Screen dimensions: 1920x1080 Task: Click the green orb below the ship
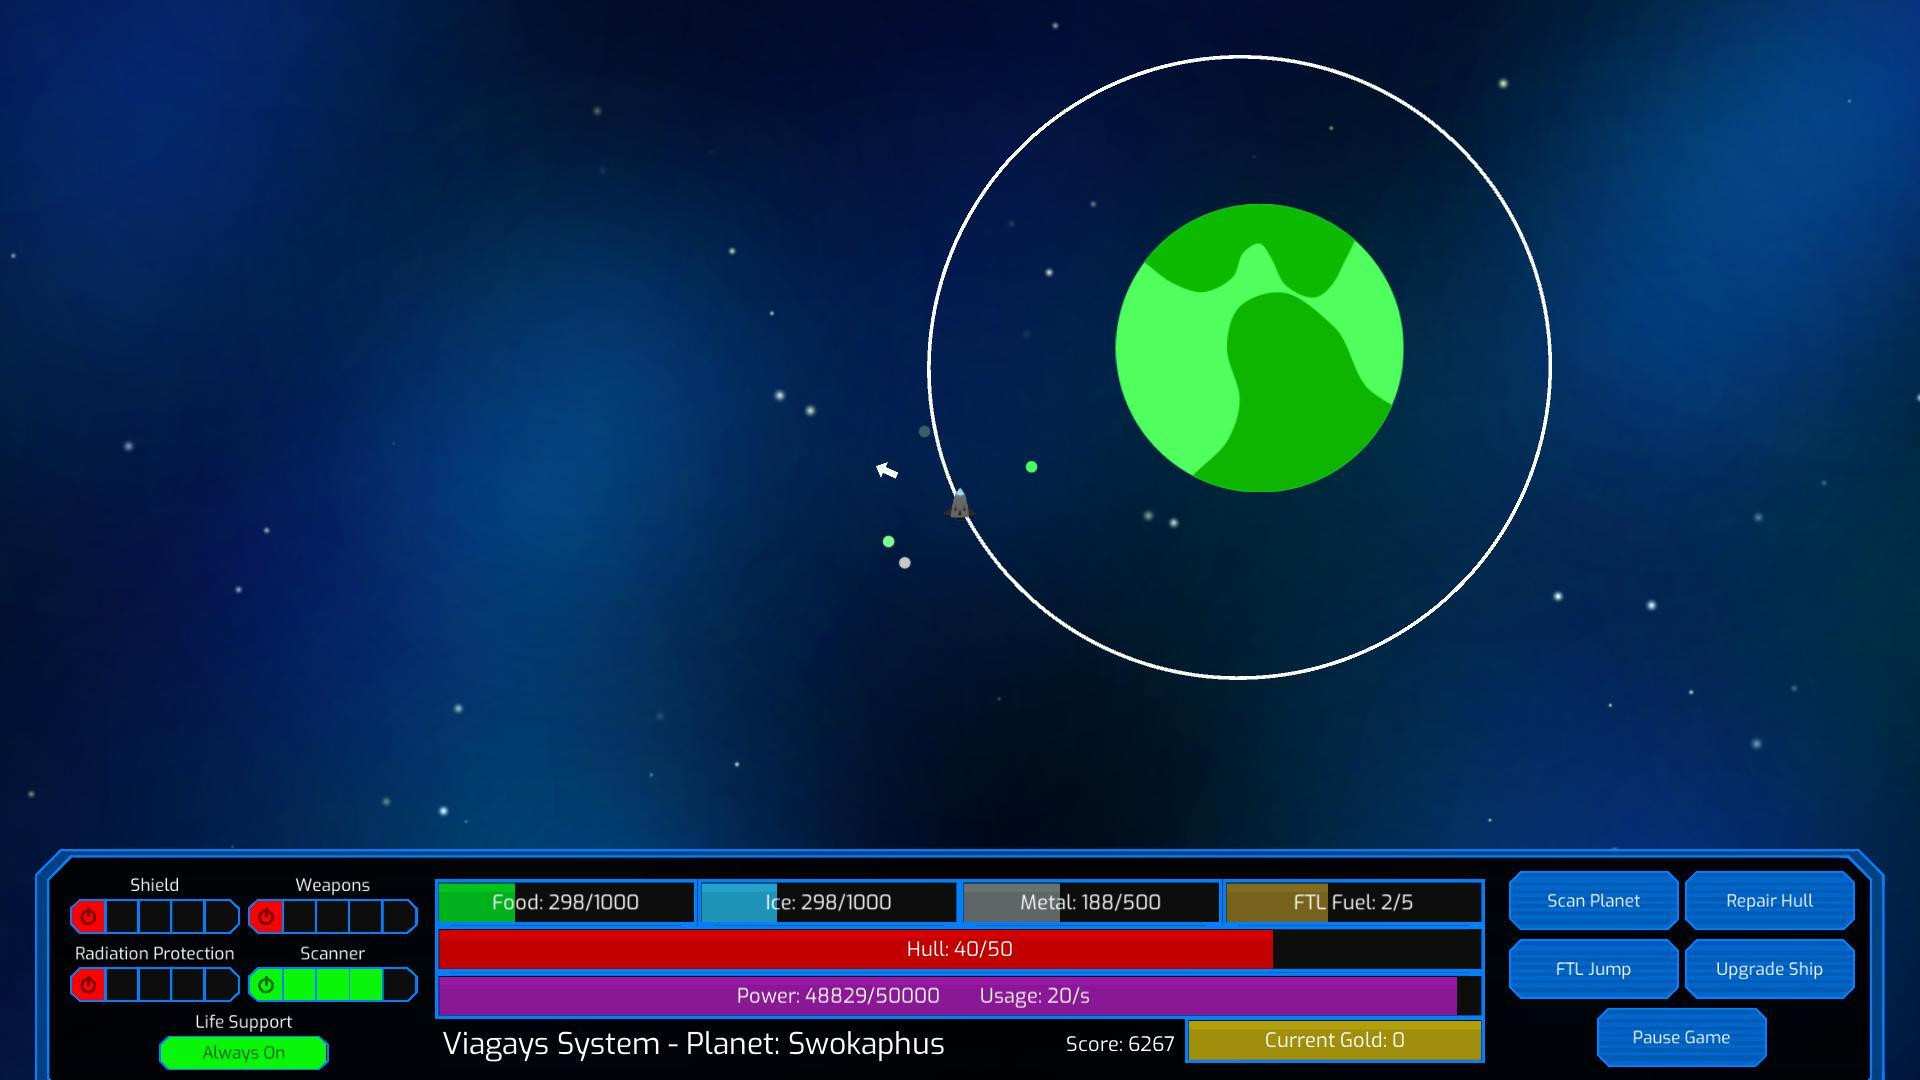(x=888, y=542)
